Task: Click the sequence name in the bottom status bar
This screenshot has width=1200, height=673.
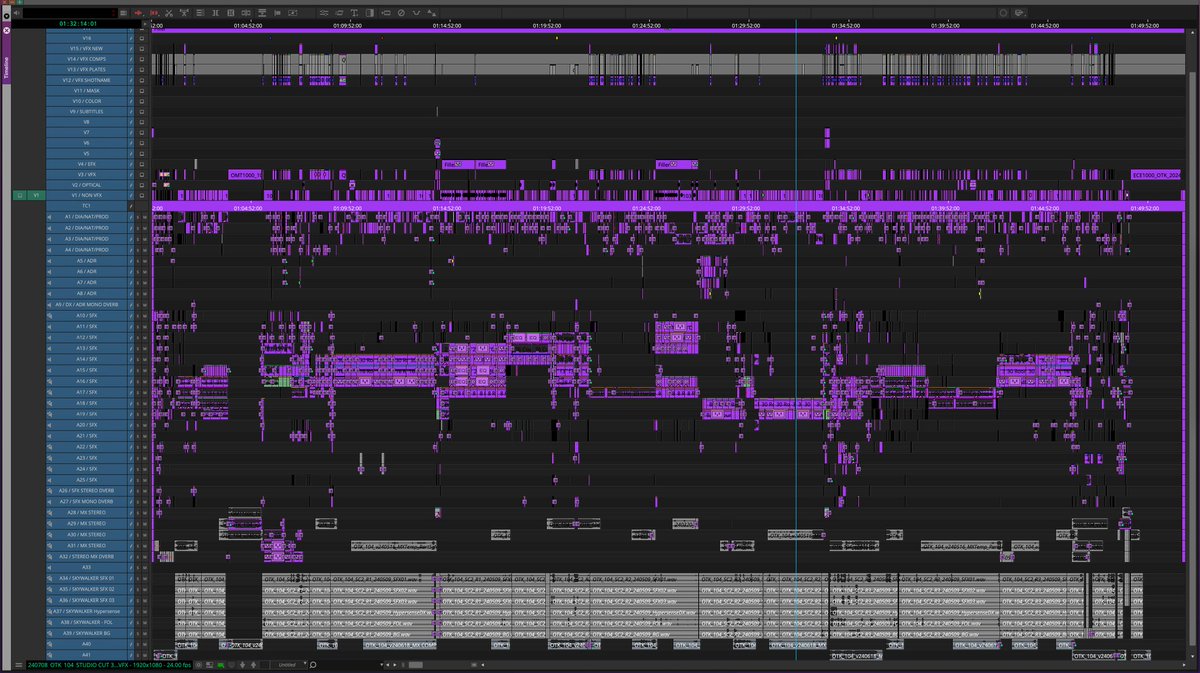Action: pos(110,665)
